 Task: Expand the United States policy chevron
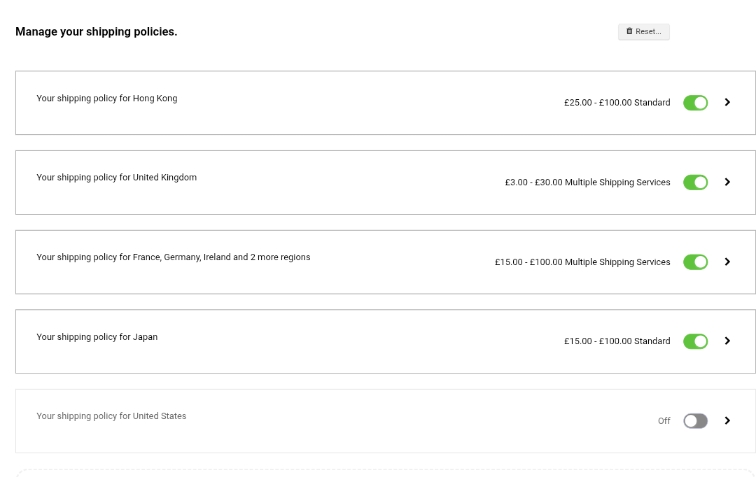click(727, 421)
